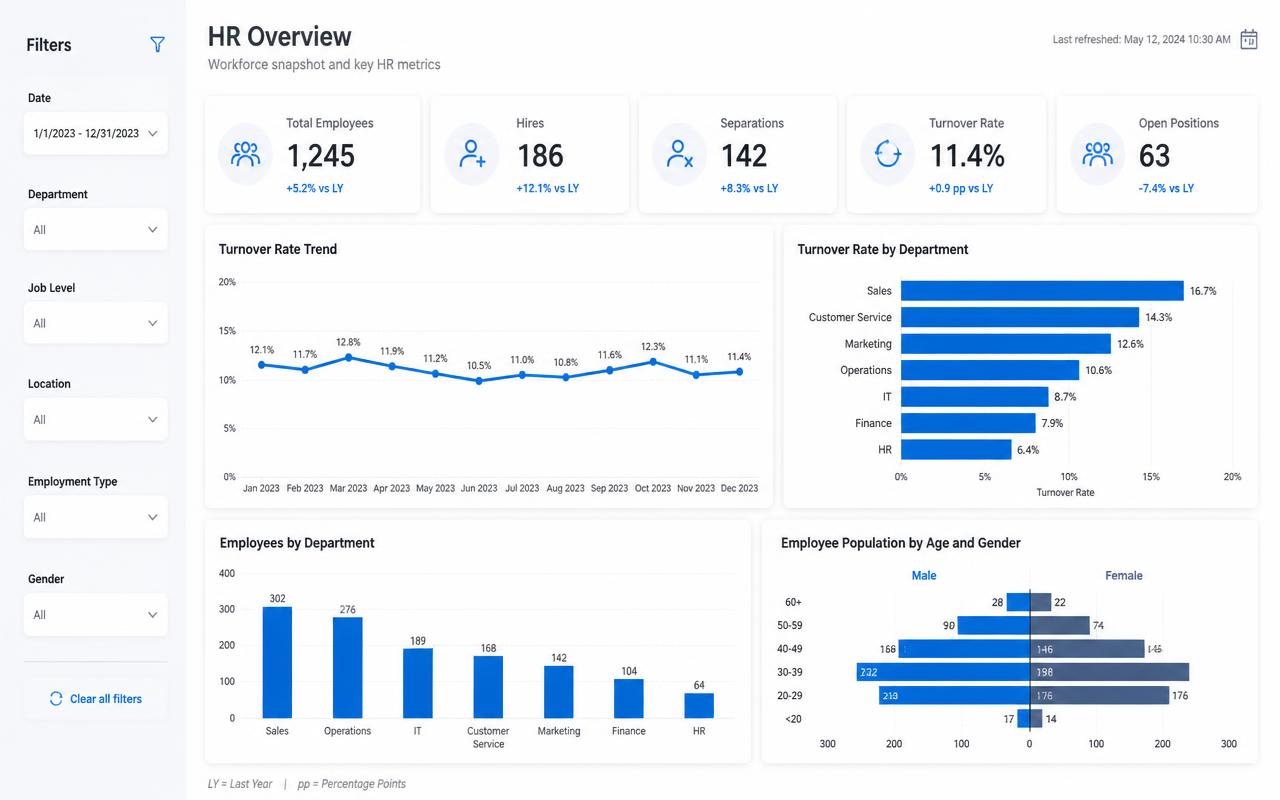Screen dimensions: 1280x800
Task: Click the Total Employees value 1,245
Action: (321, 155)
